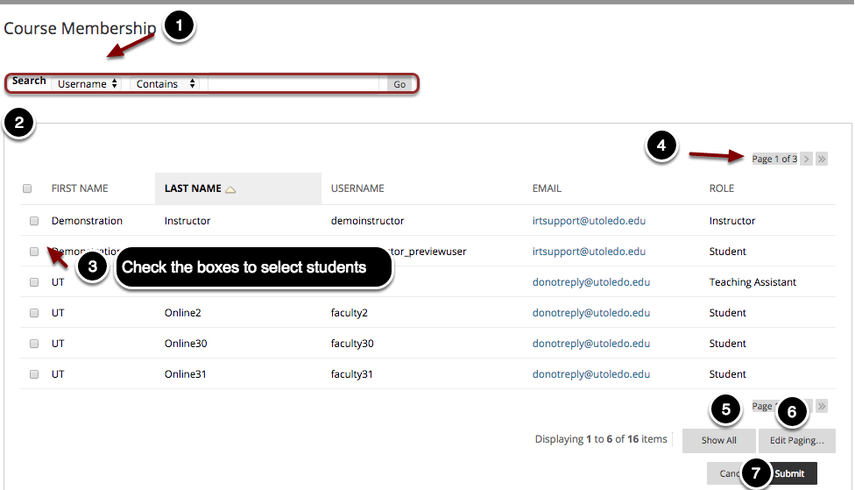This screenshot has height=490, width=855.
Task: Select the 'faculty30' username cell
Action: pyautogui.click(x=352, y=343)
